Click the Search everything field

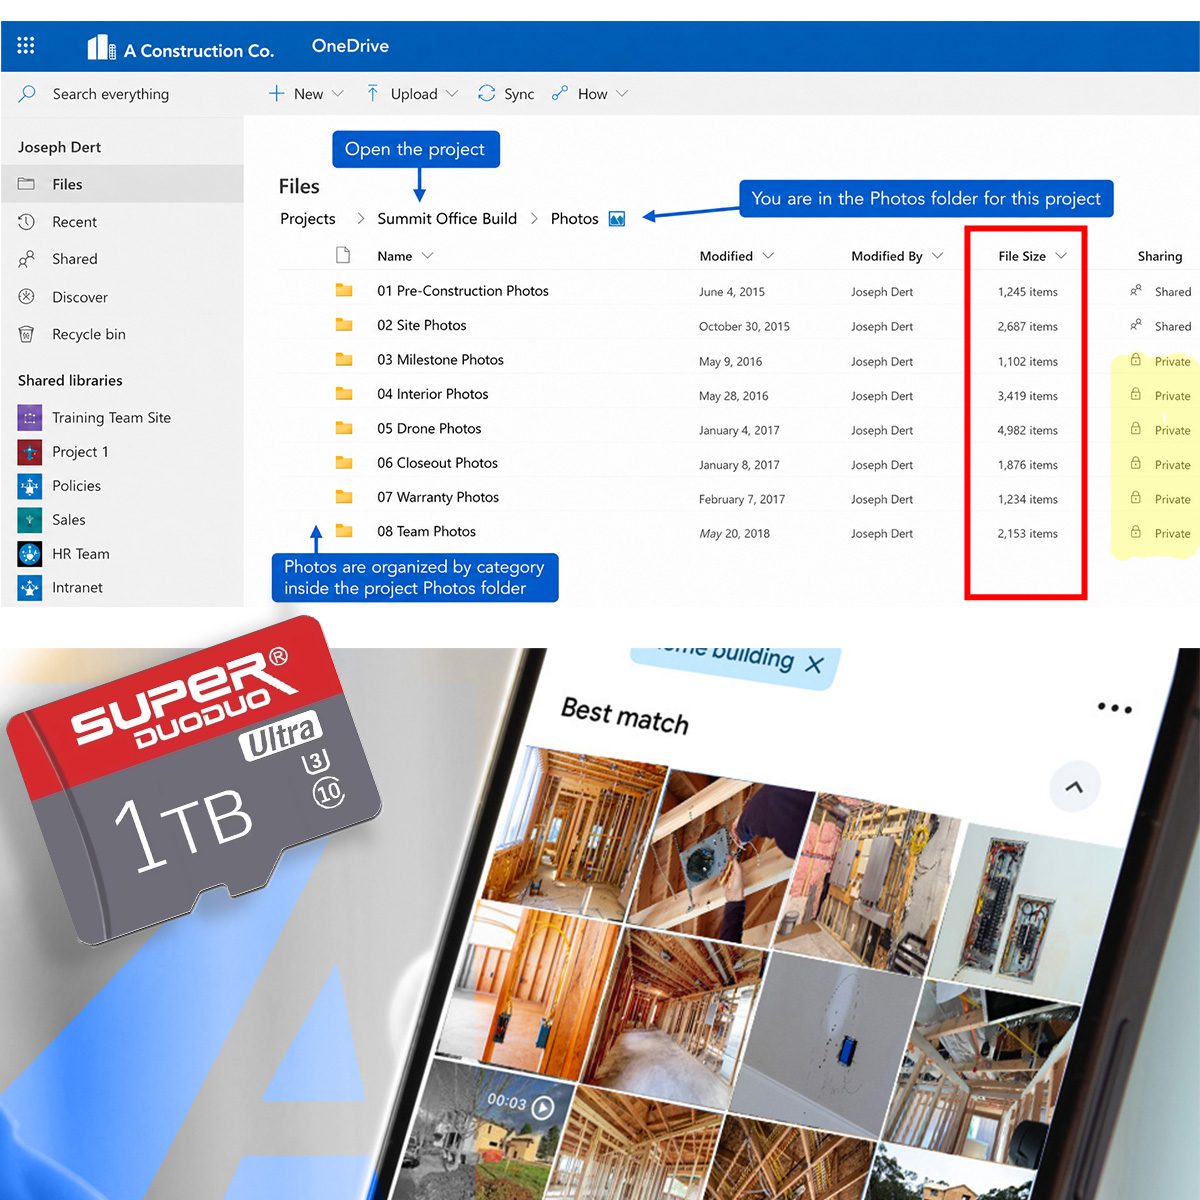(x=111, y=94)
